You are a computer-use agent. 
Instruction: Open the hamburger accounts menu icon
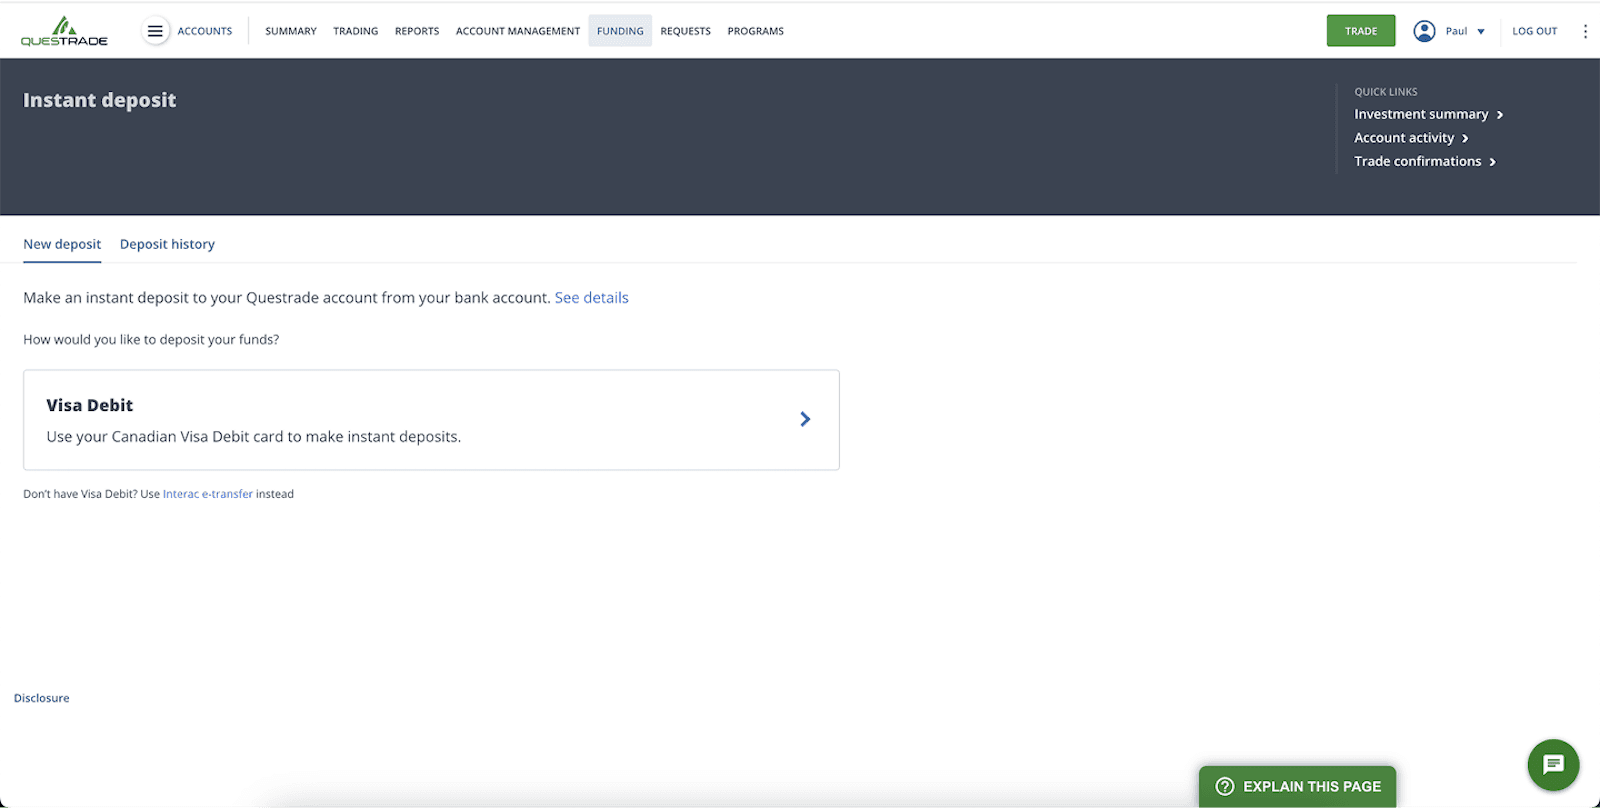point(155,31)
